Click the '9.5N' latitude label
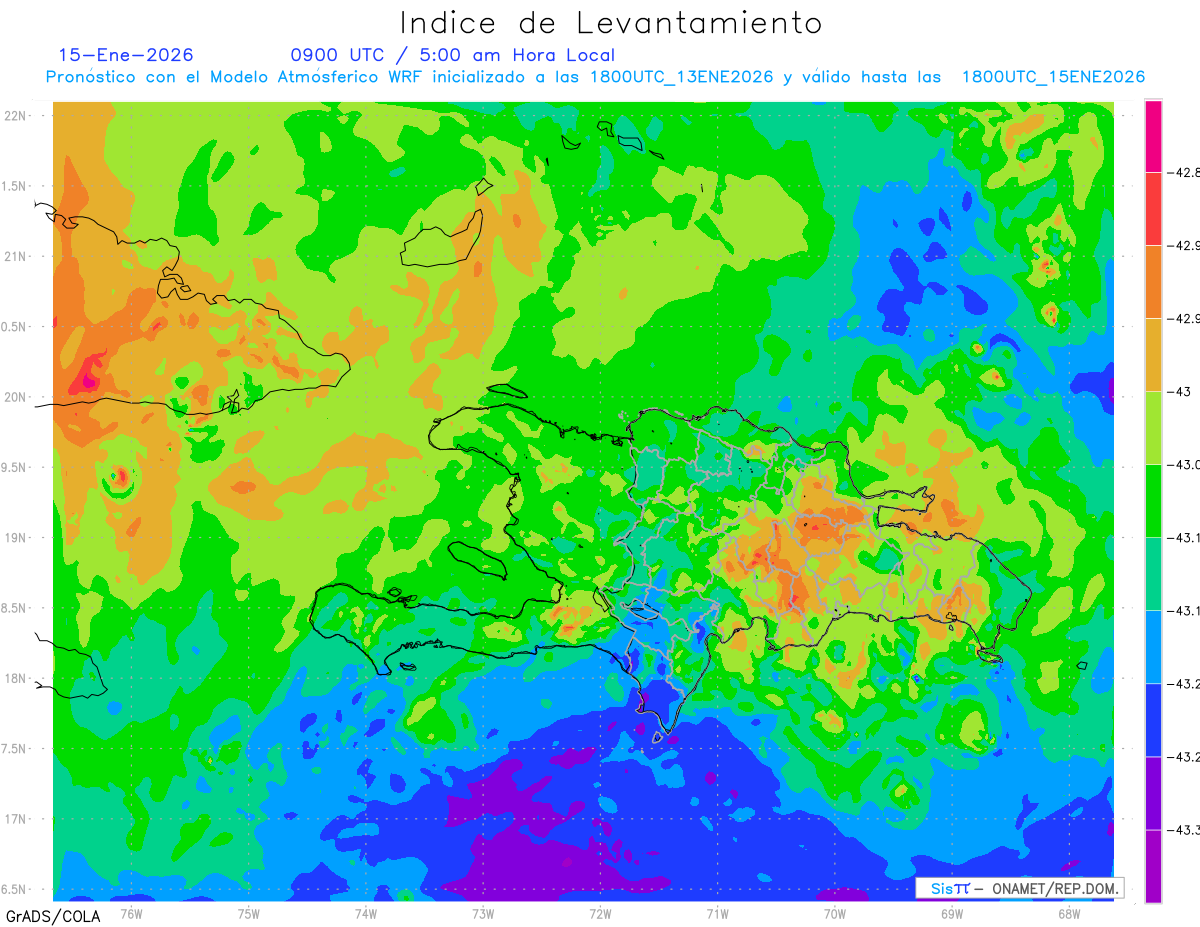The height and width of the screenshot is (927, 1200). tap(14, 467)
